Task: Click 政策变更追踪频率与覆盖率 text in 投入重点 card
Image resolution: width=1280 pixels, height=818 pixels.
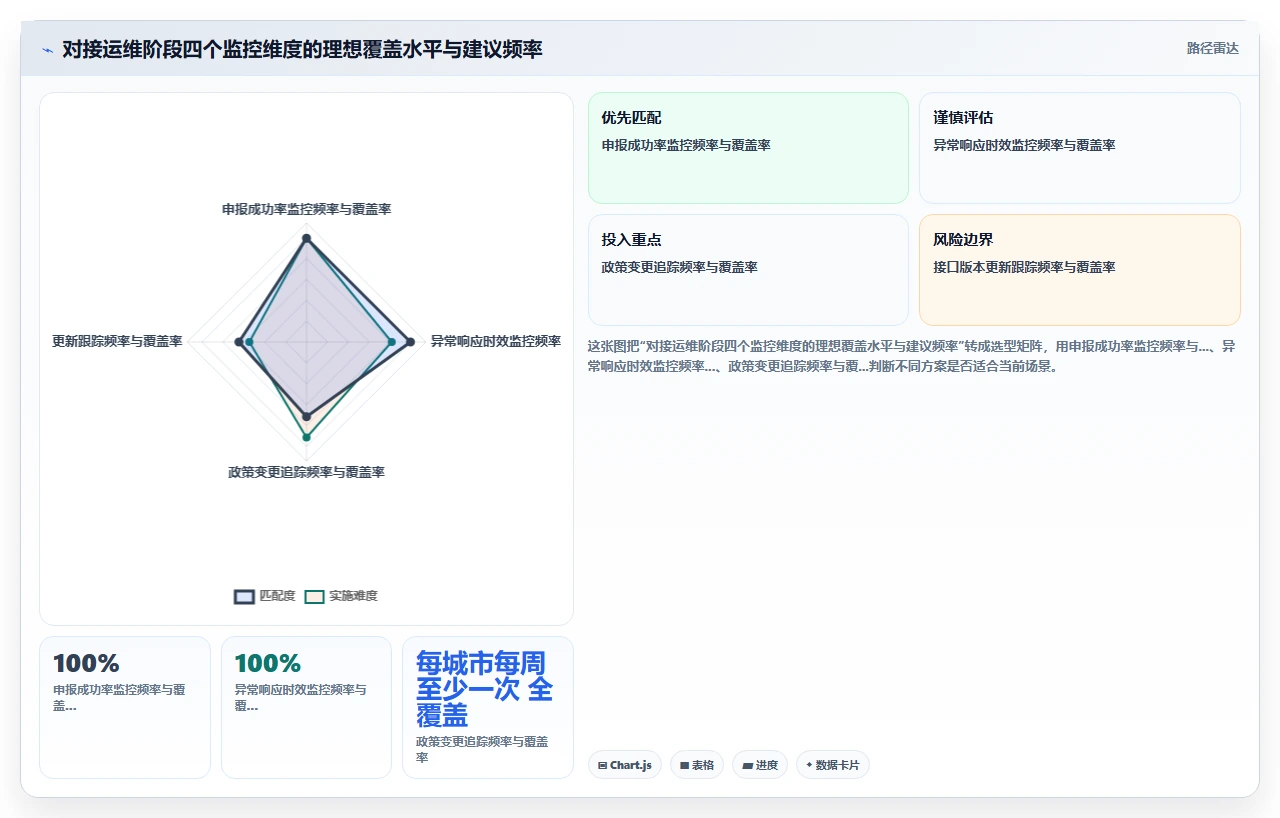Action: tap(679, 267)
